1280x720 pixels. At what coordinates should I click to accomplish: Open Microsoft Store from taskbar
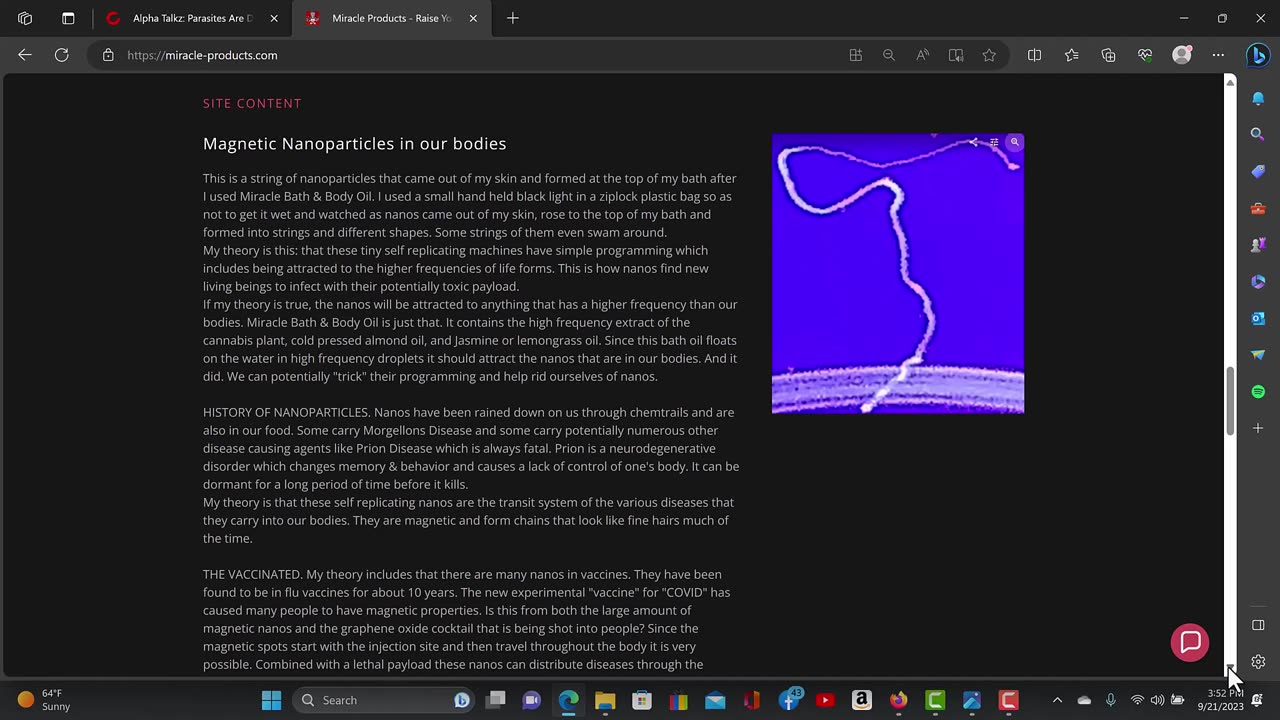coord(642,700)
